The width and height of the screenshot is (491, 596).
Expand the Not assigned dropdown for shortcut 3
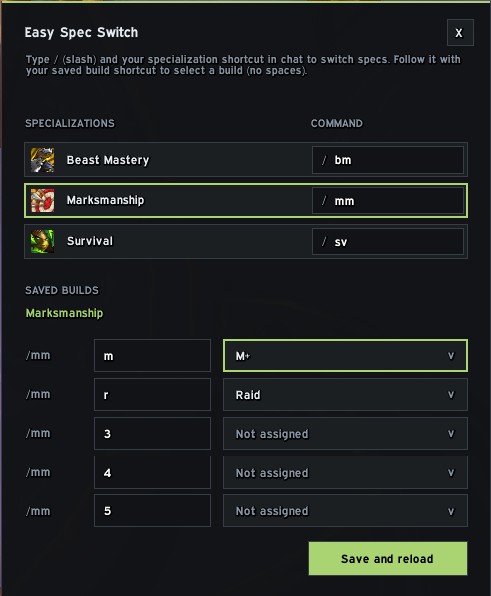(345, 434)
